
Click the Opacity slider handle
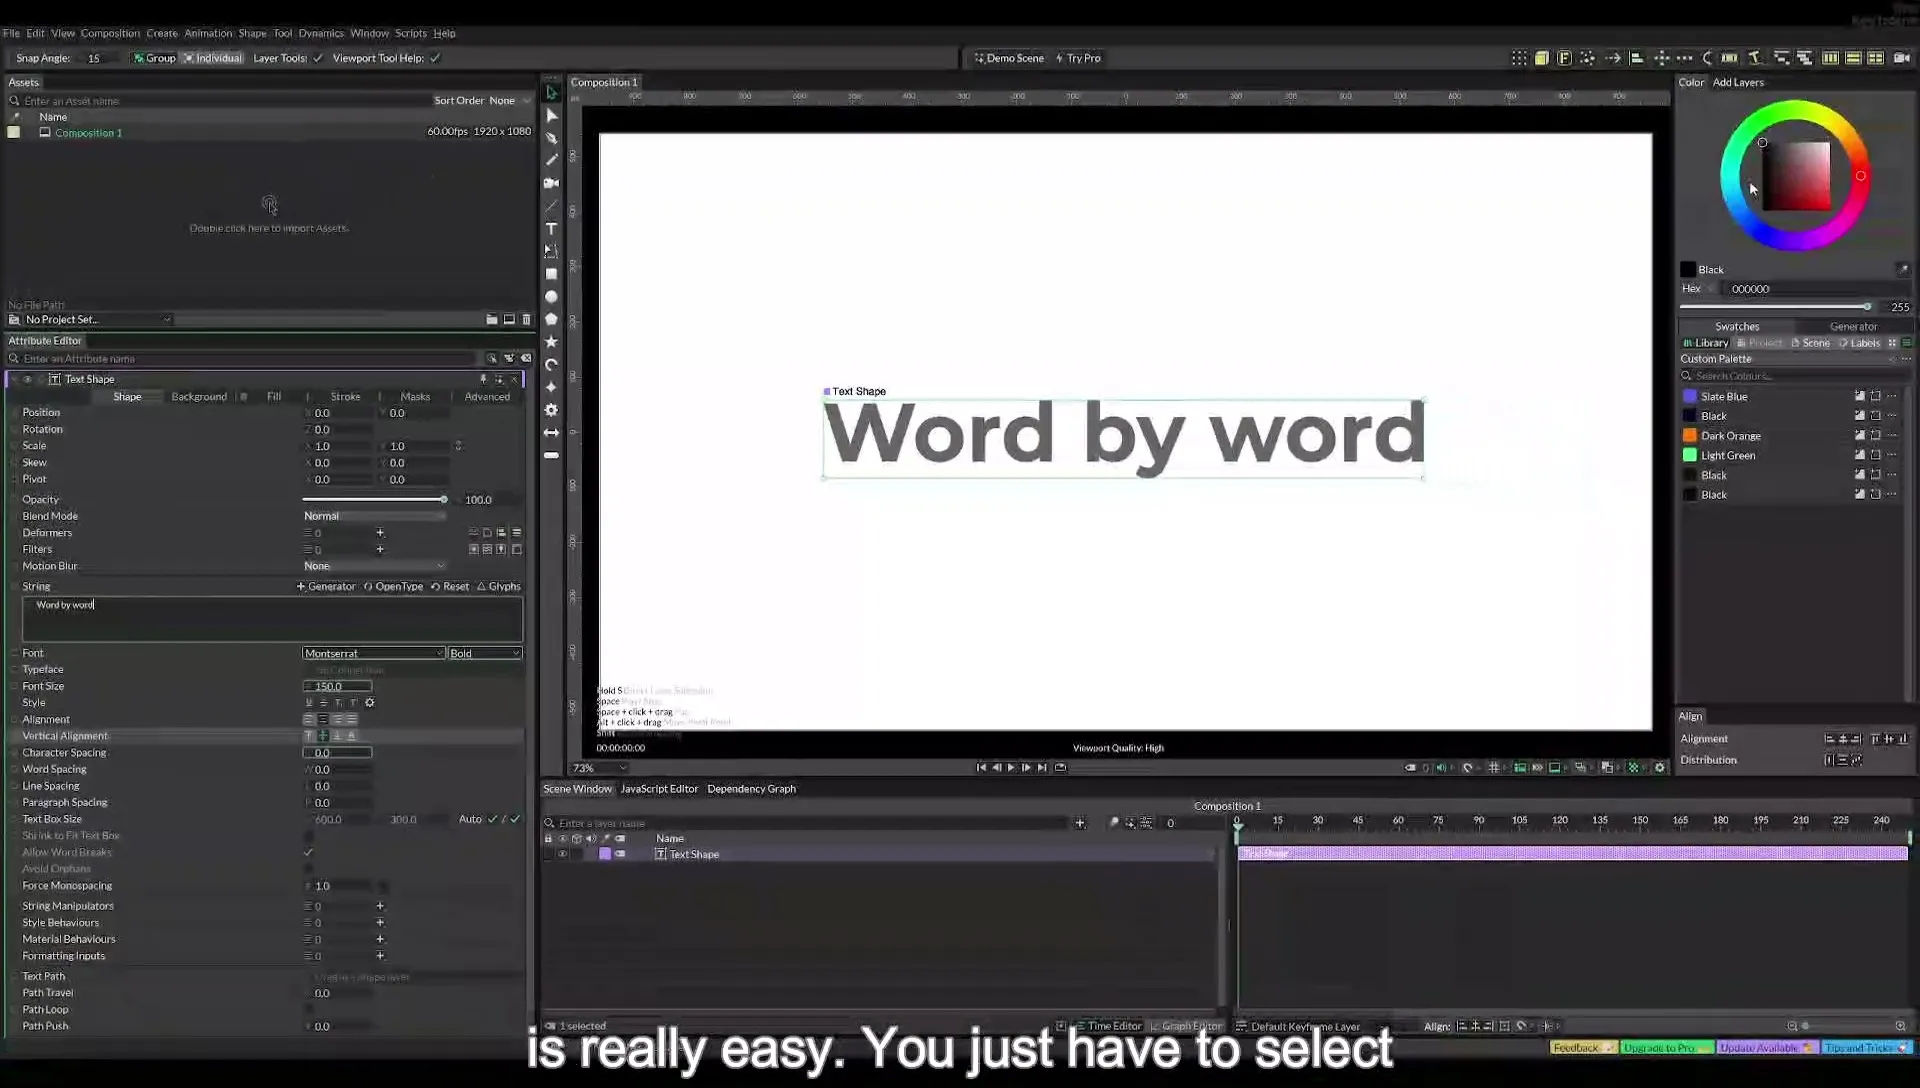coord(443,500)
